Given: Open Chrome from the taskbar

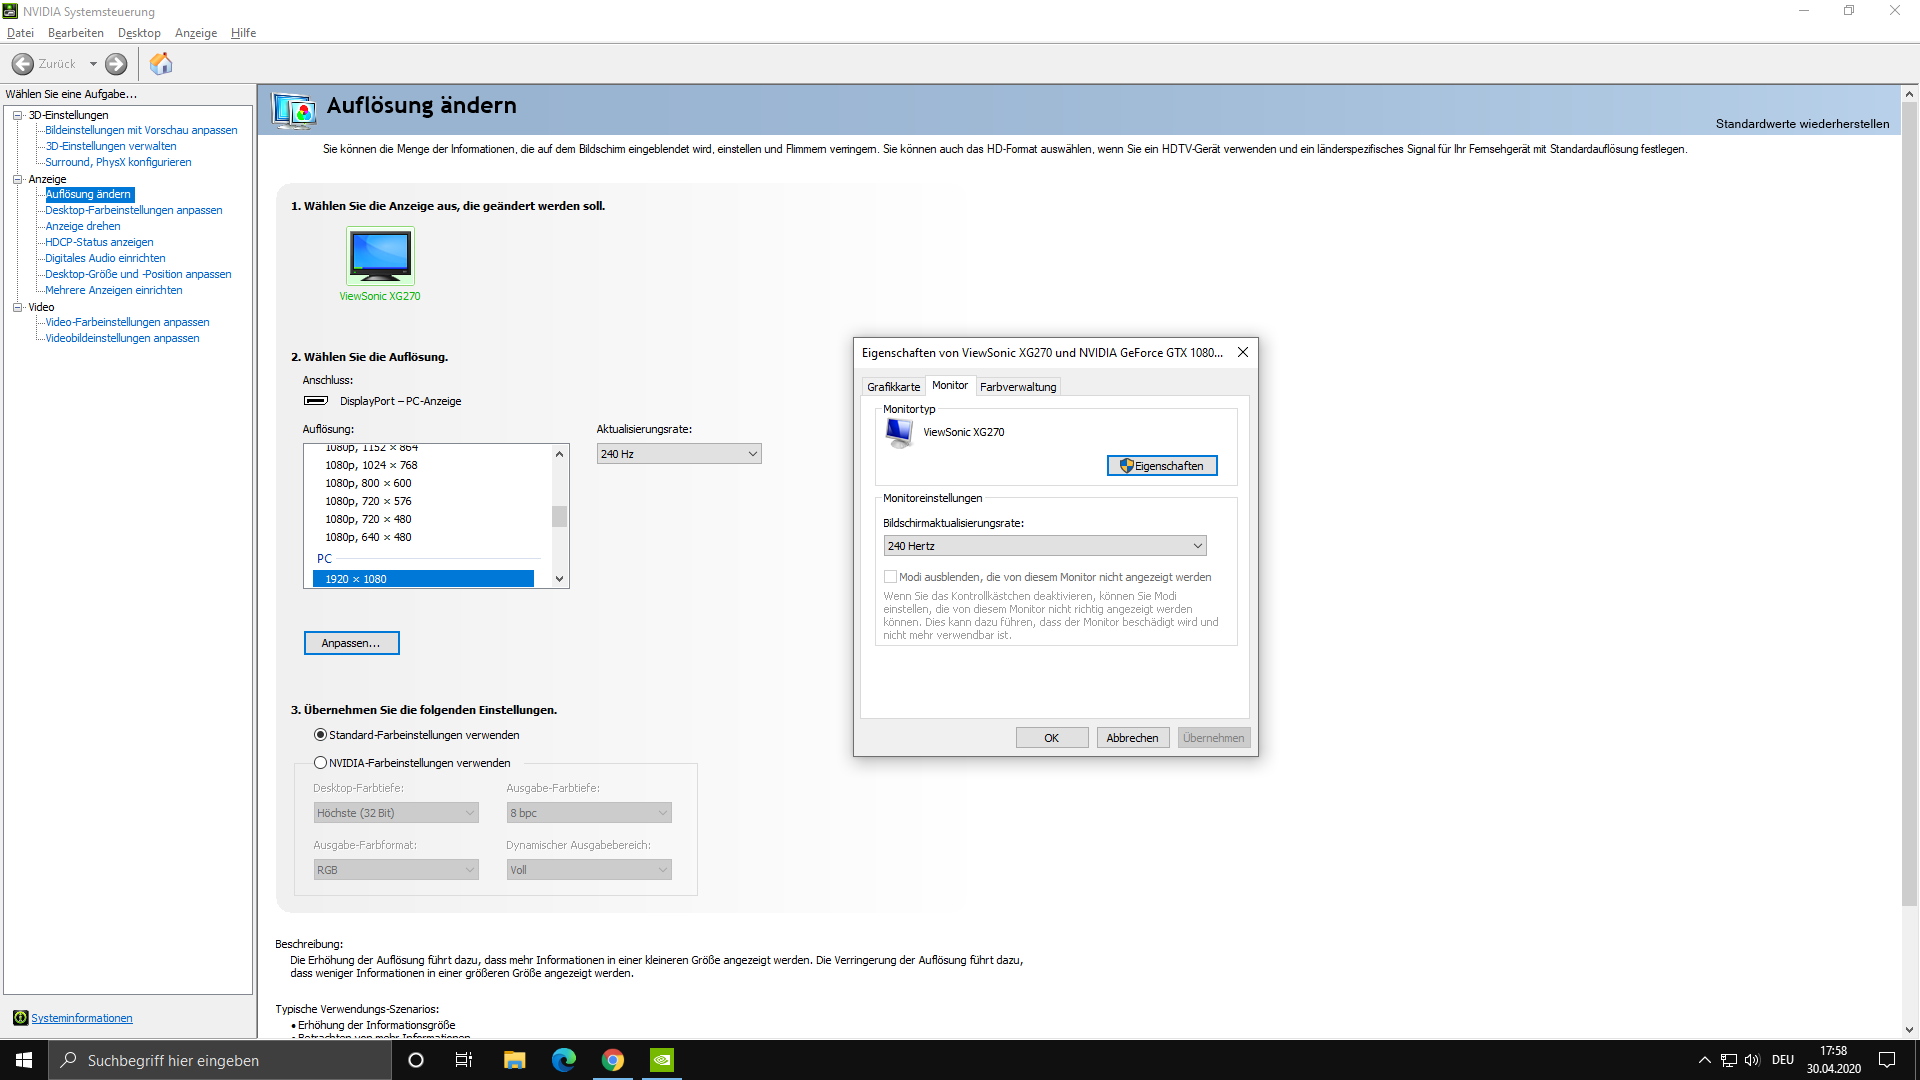Looking at the screenshot, I should (x=613, y=1060).
